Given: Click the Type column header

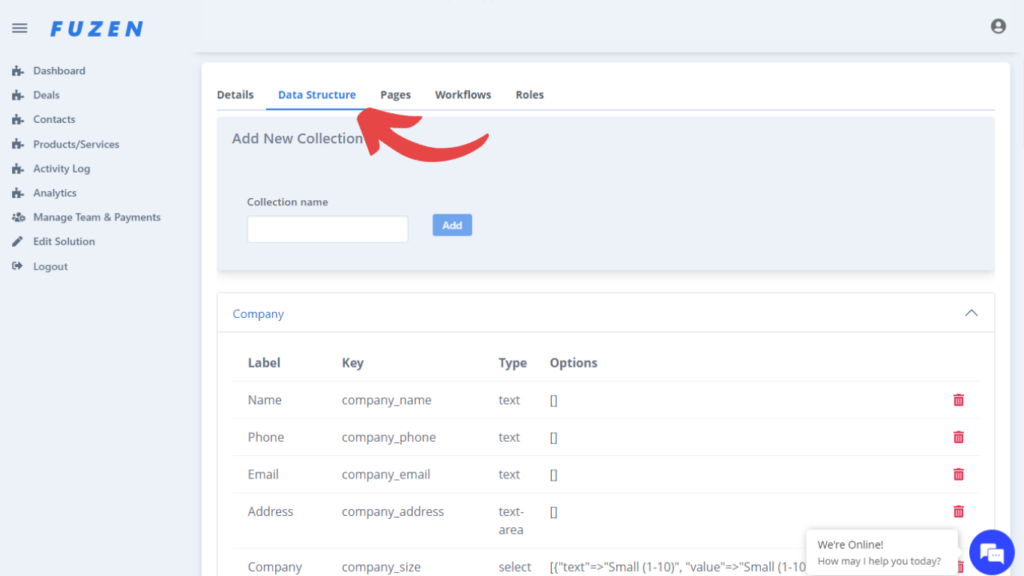Looking at the screenshot, I should click(x=513, y=362).
